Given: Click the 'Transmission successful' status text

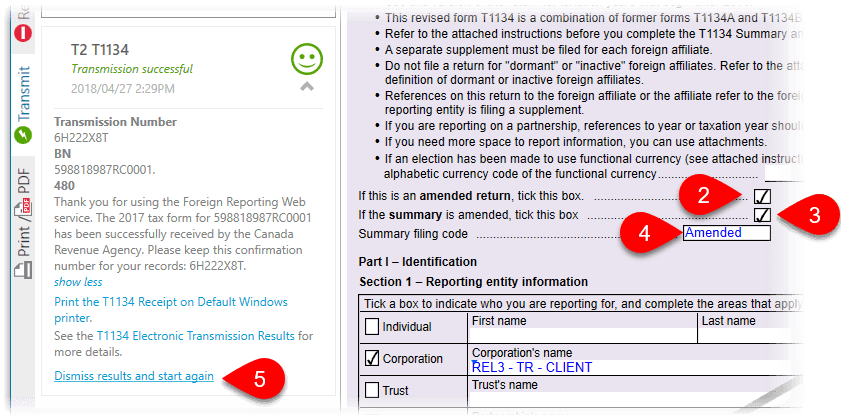Looking at the screenshot, I should (132, 69).
